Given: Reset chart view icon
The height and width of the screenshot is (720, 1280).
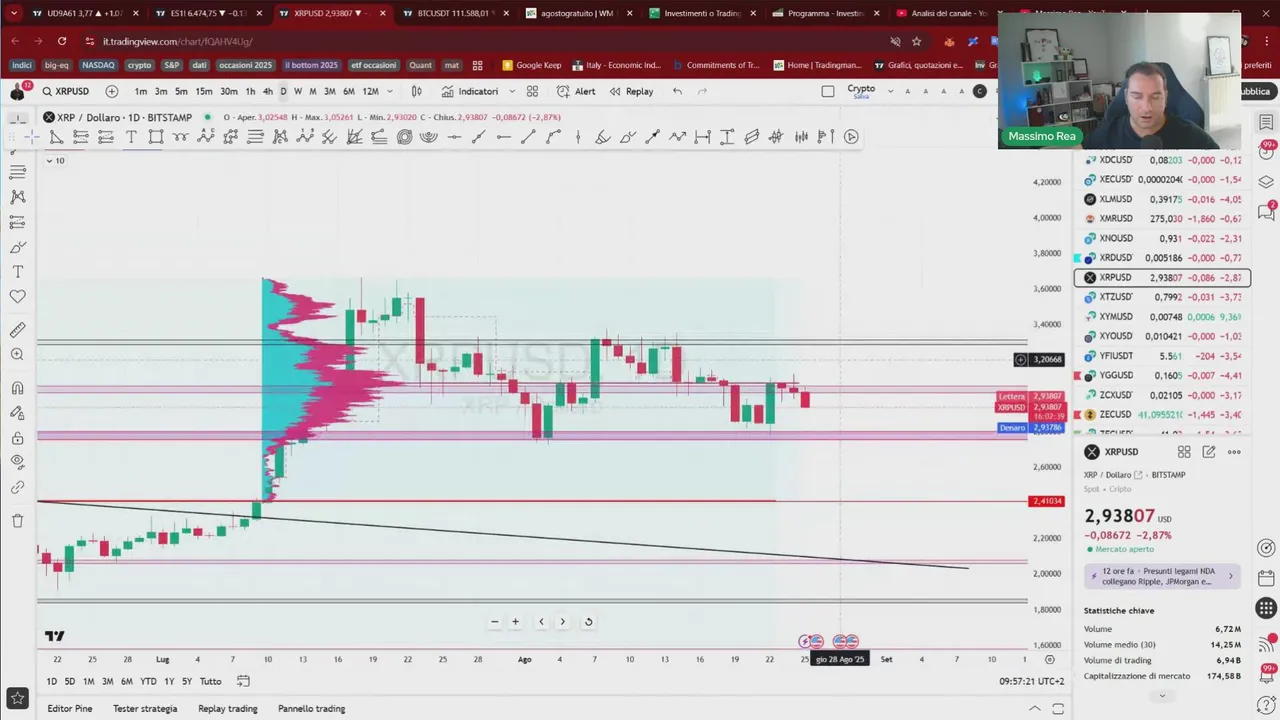Looking at the screenshot, I should pos(588,622).
